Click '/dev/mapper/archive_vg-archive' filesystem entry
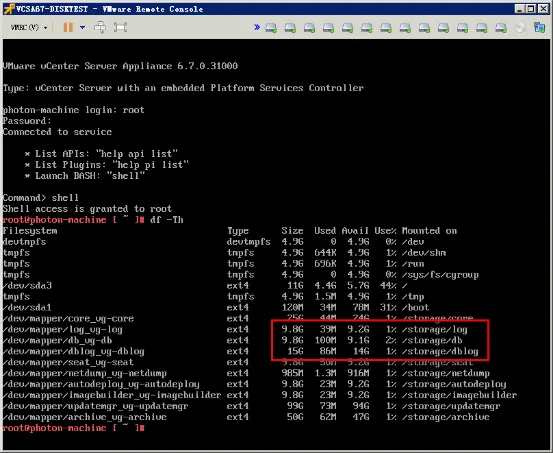553x453 pixels. (x=85, y=417)
